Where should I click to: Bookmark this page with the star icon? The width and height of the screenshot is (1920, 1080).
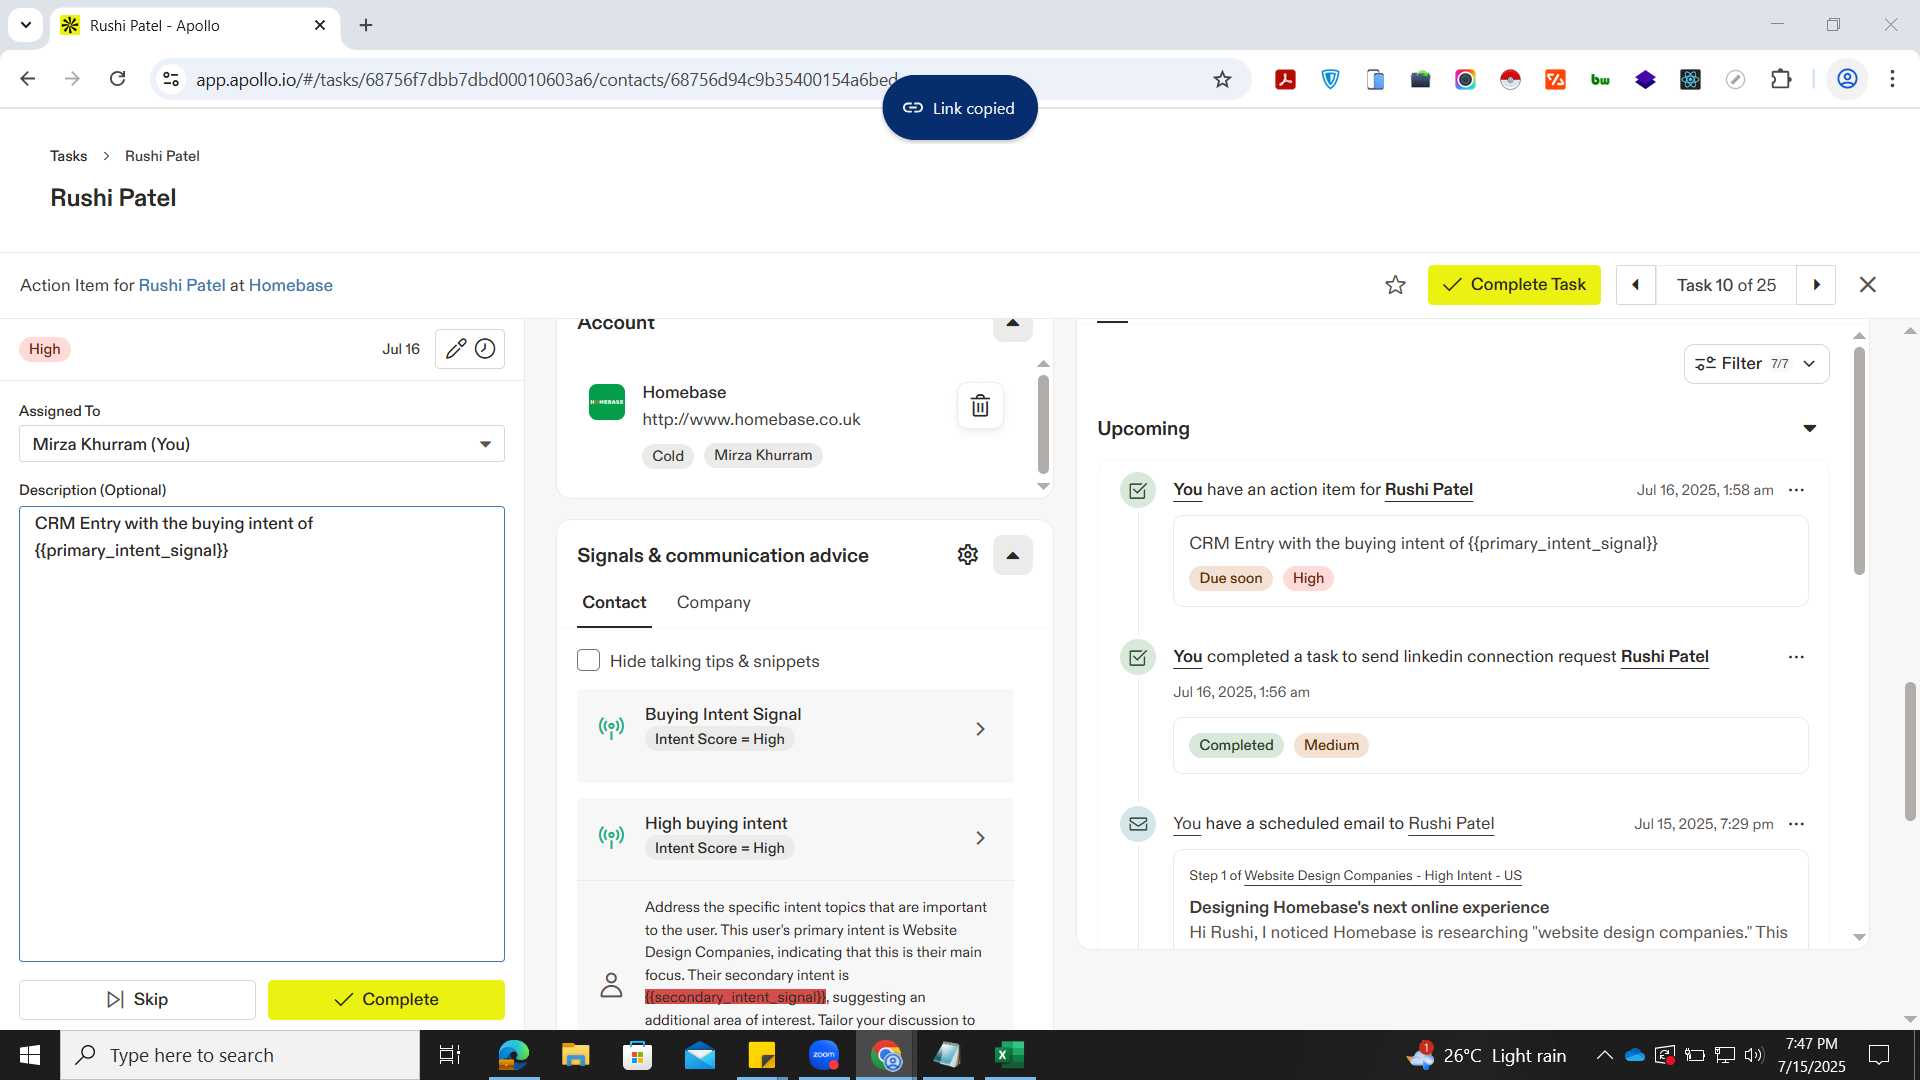[x=1222, y=79]
